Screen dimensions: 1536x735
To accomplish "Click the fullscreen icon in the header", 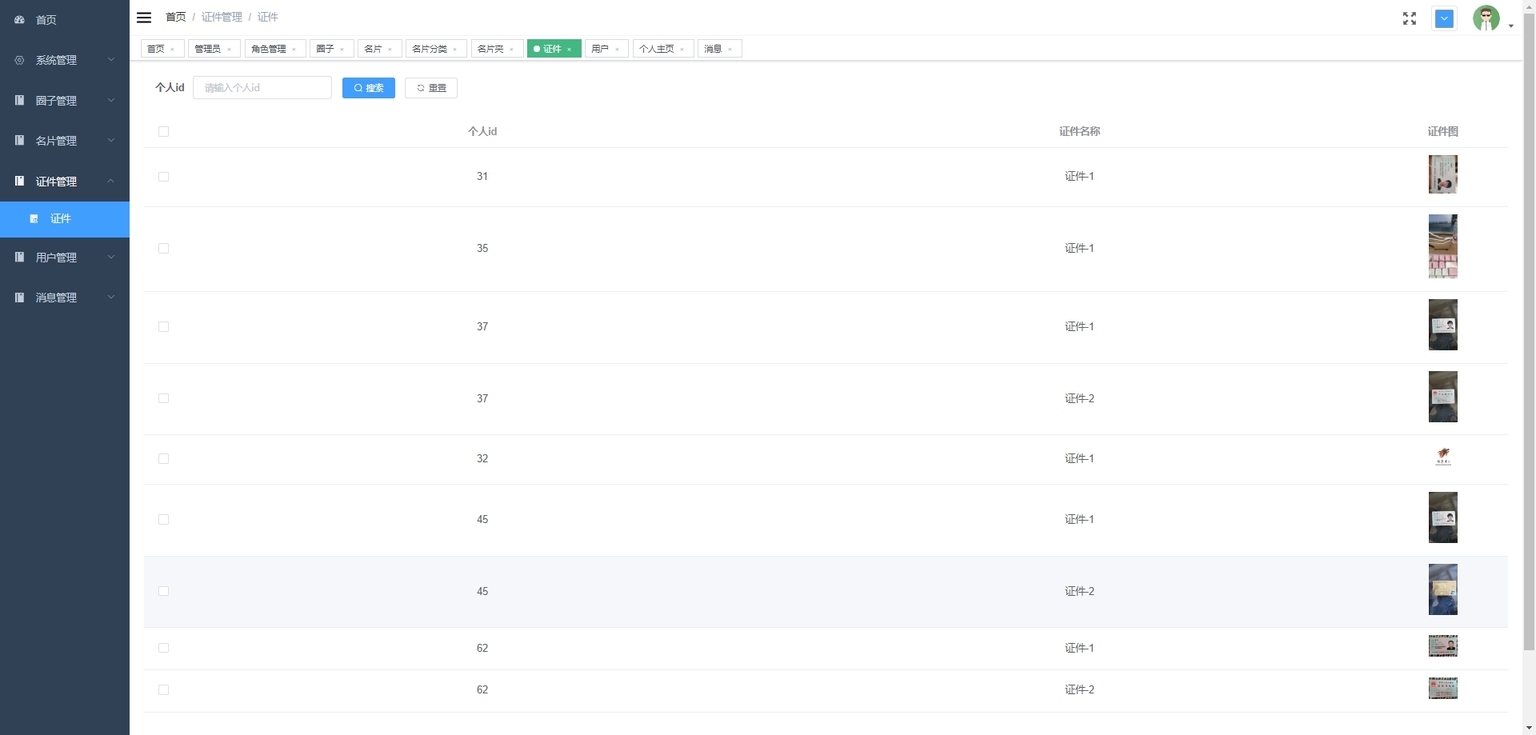I will (1409, 18).
